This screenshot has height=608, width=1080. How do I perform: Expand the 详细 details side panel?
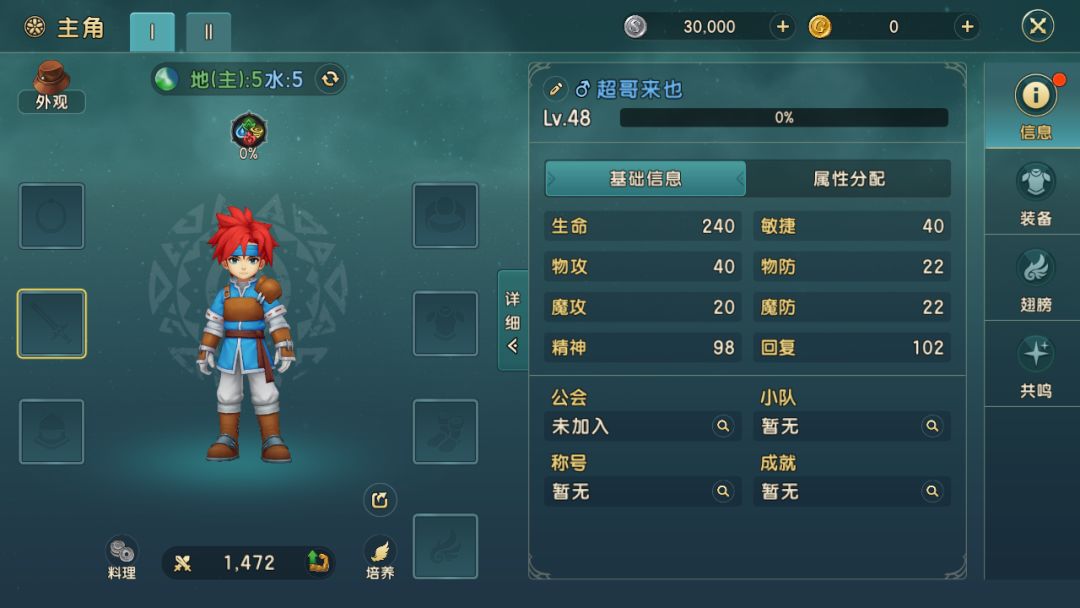tap(512, 320)
